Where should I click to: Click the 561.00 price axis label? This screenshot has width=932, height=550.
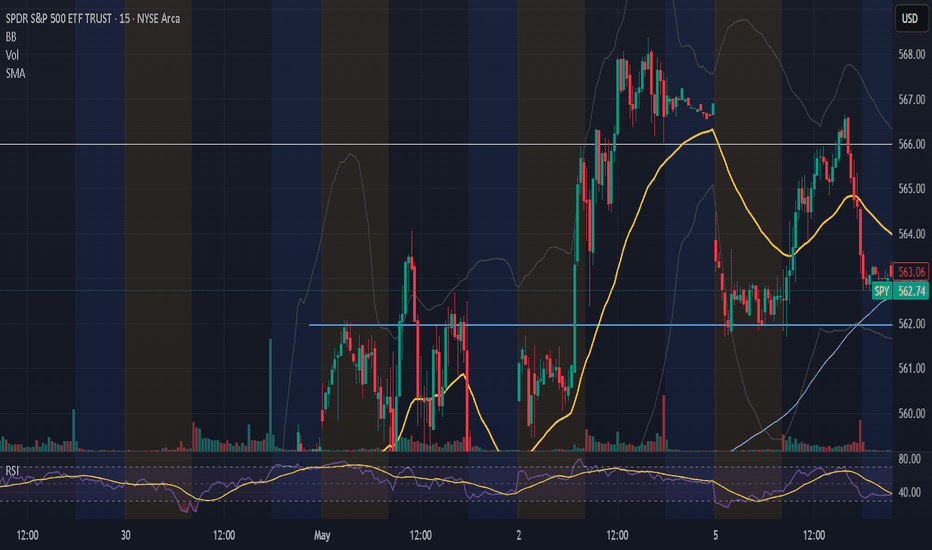911,369
